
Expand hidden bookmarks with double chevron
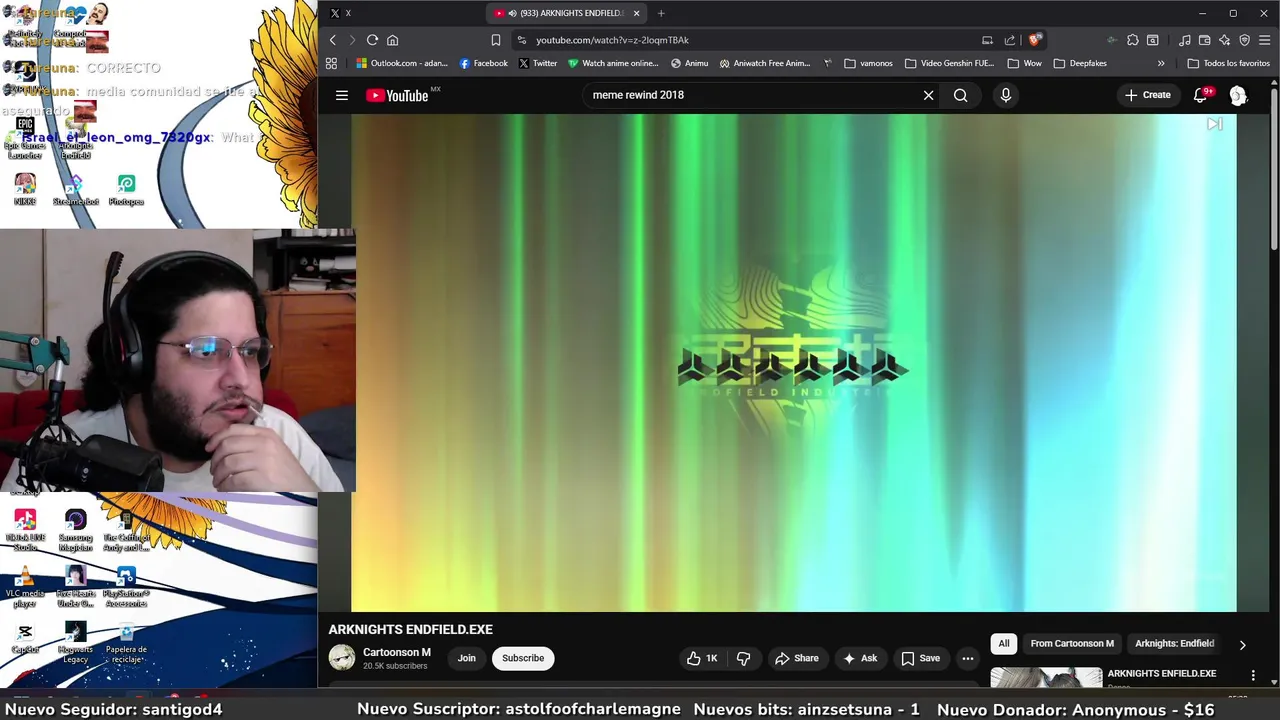(x=1161, y=63)
